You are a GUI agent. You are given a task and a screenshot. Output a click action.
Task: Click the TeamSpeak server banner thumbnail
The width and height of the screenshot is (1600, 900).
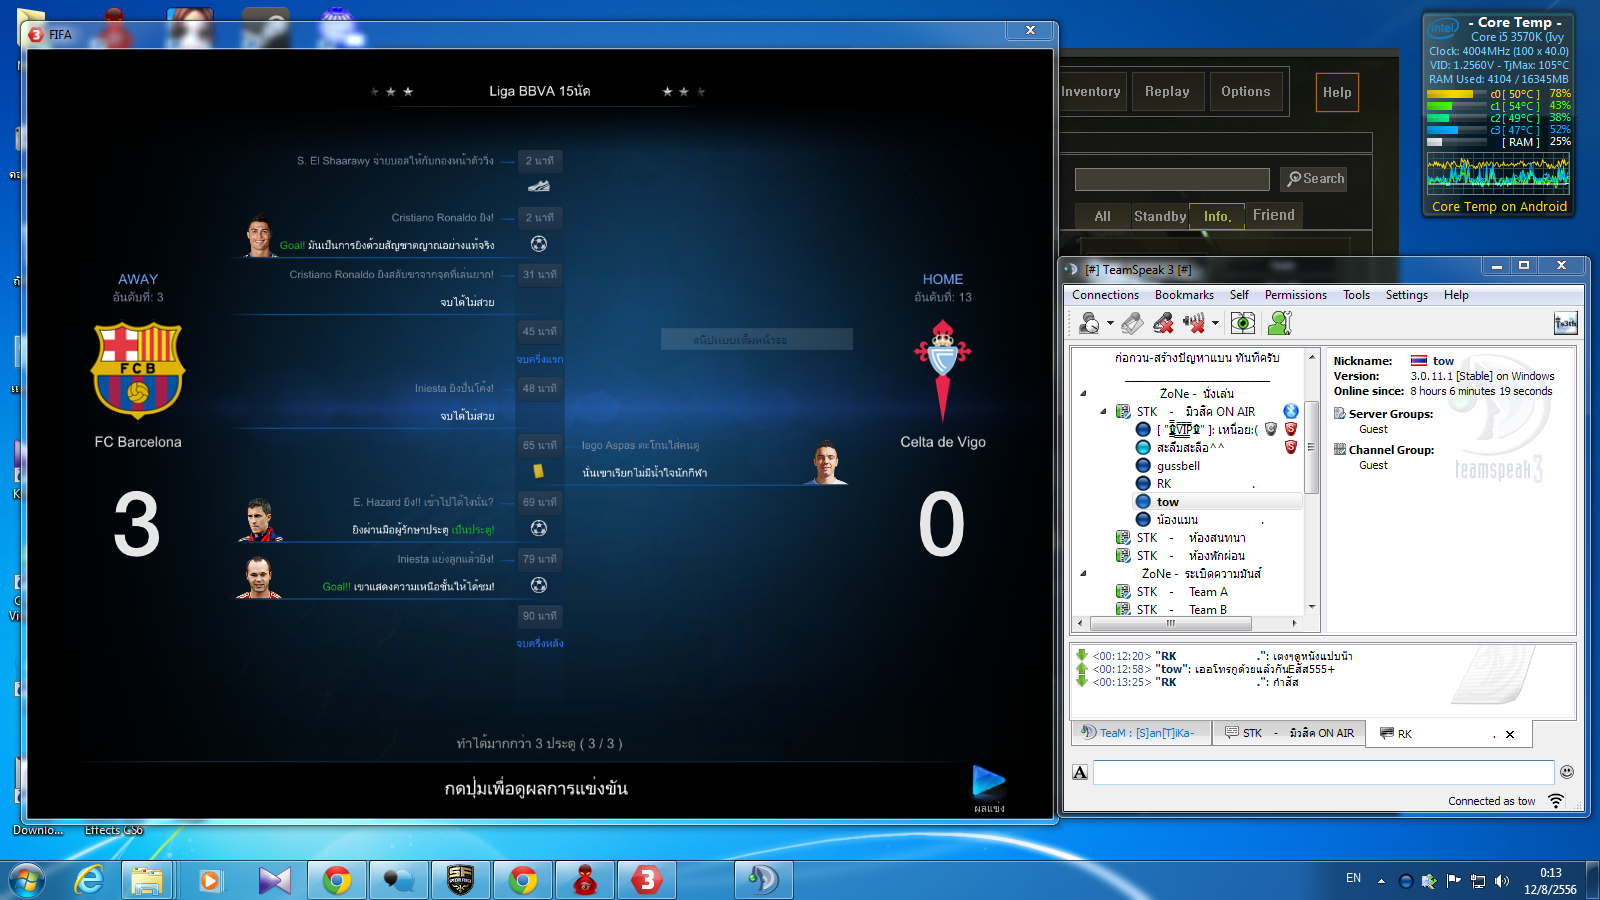(x=1565, y=323)
